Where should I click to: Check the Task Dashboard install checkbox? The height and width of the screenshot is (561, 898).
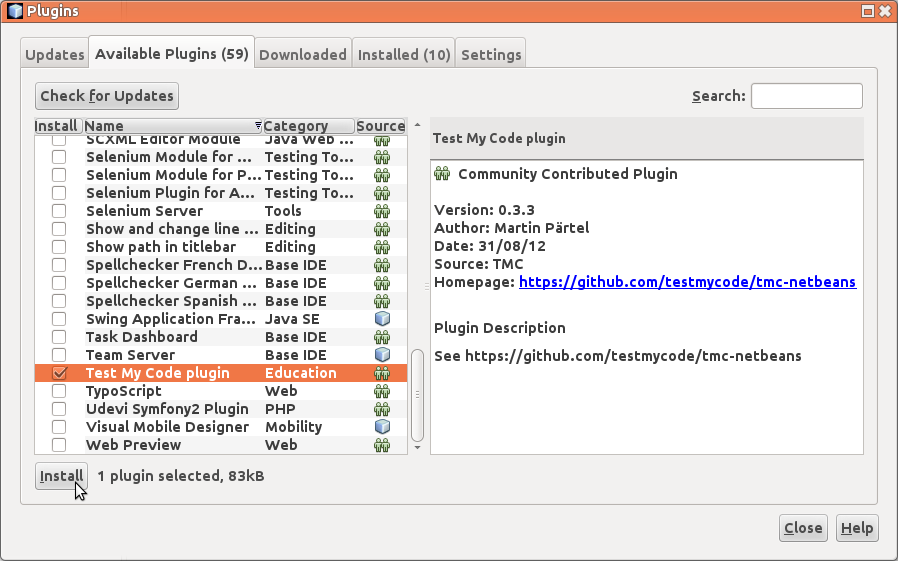coord(59,337)
